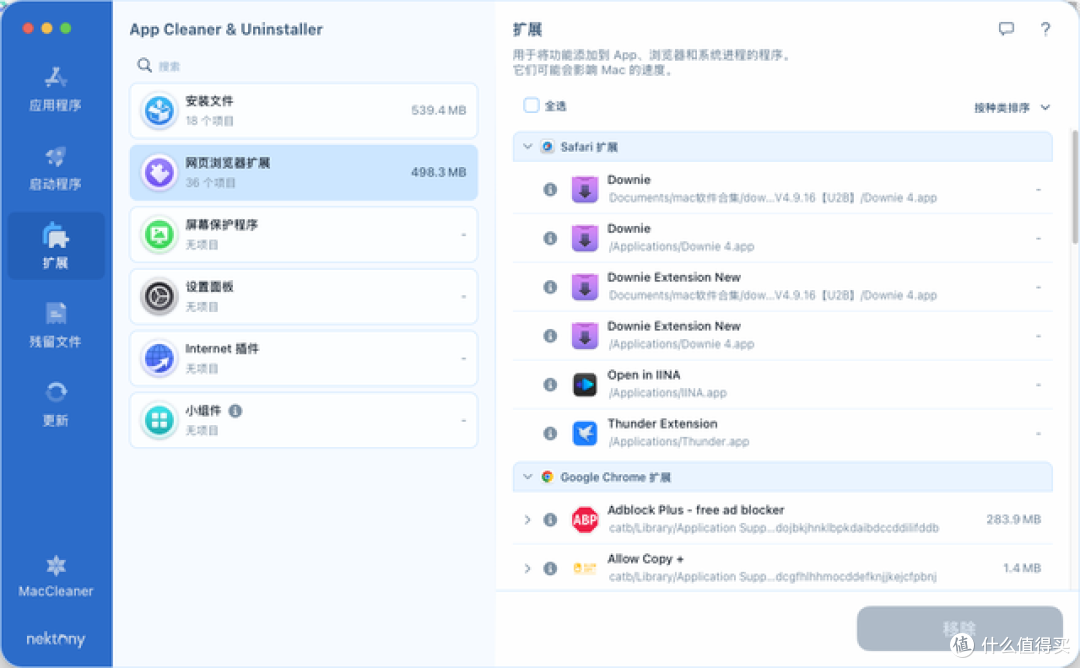Click the App Cleaner & Uninstaller title

pyautogui.click(x=226, y=29)
